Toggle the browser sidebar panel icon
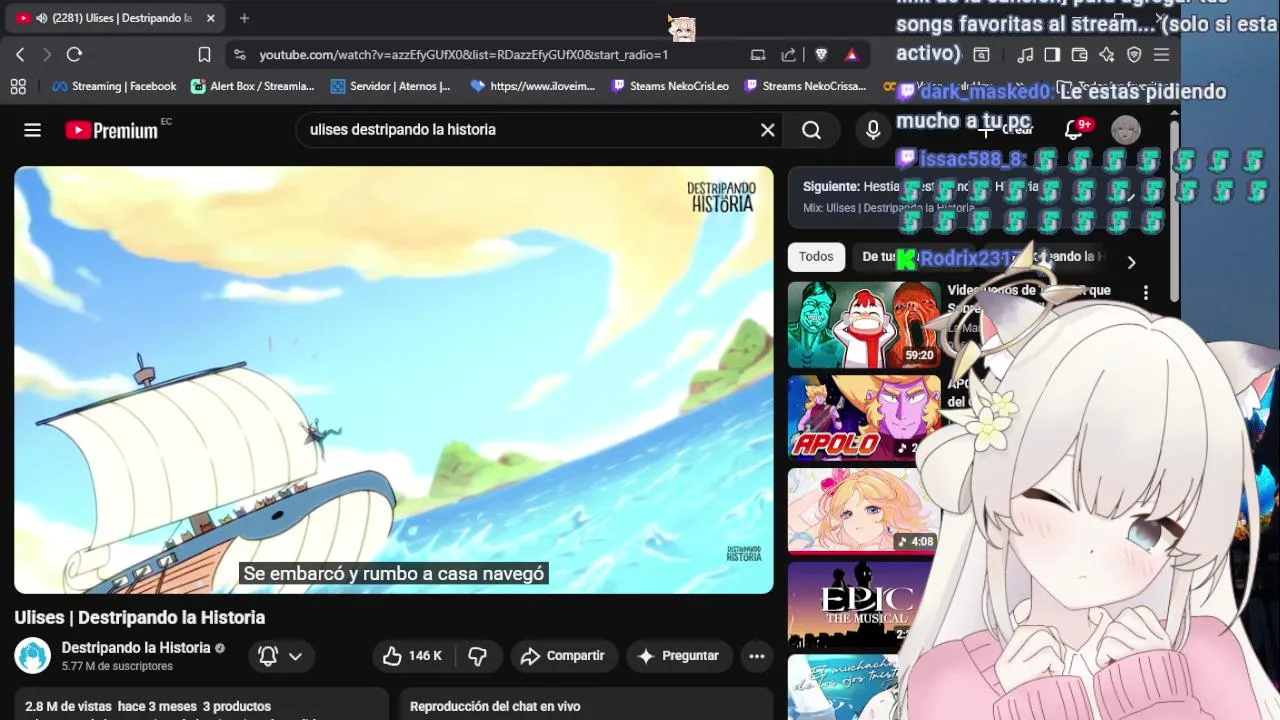The width and height of the screenshot is (1280, 720). 1052,55
